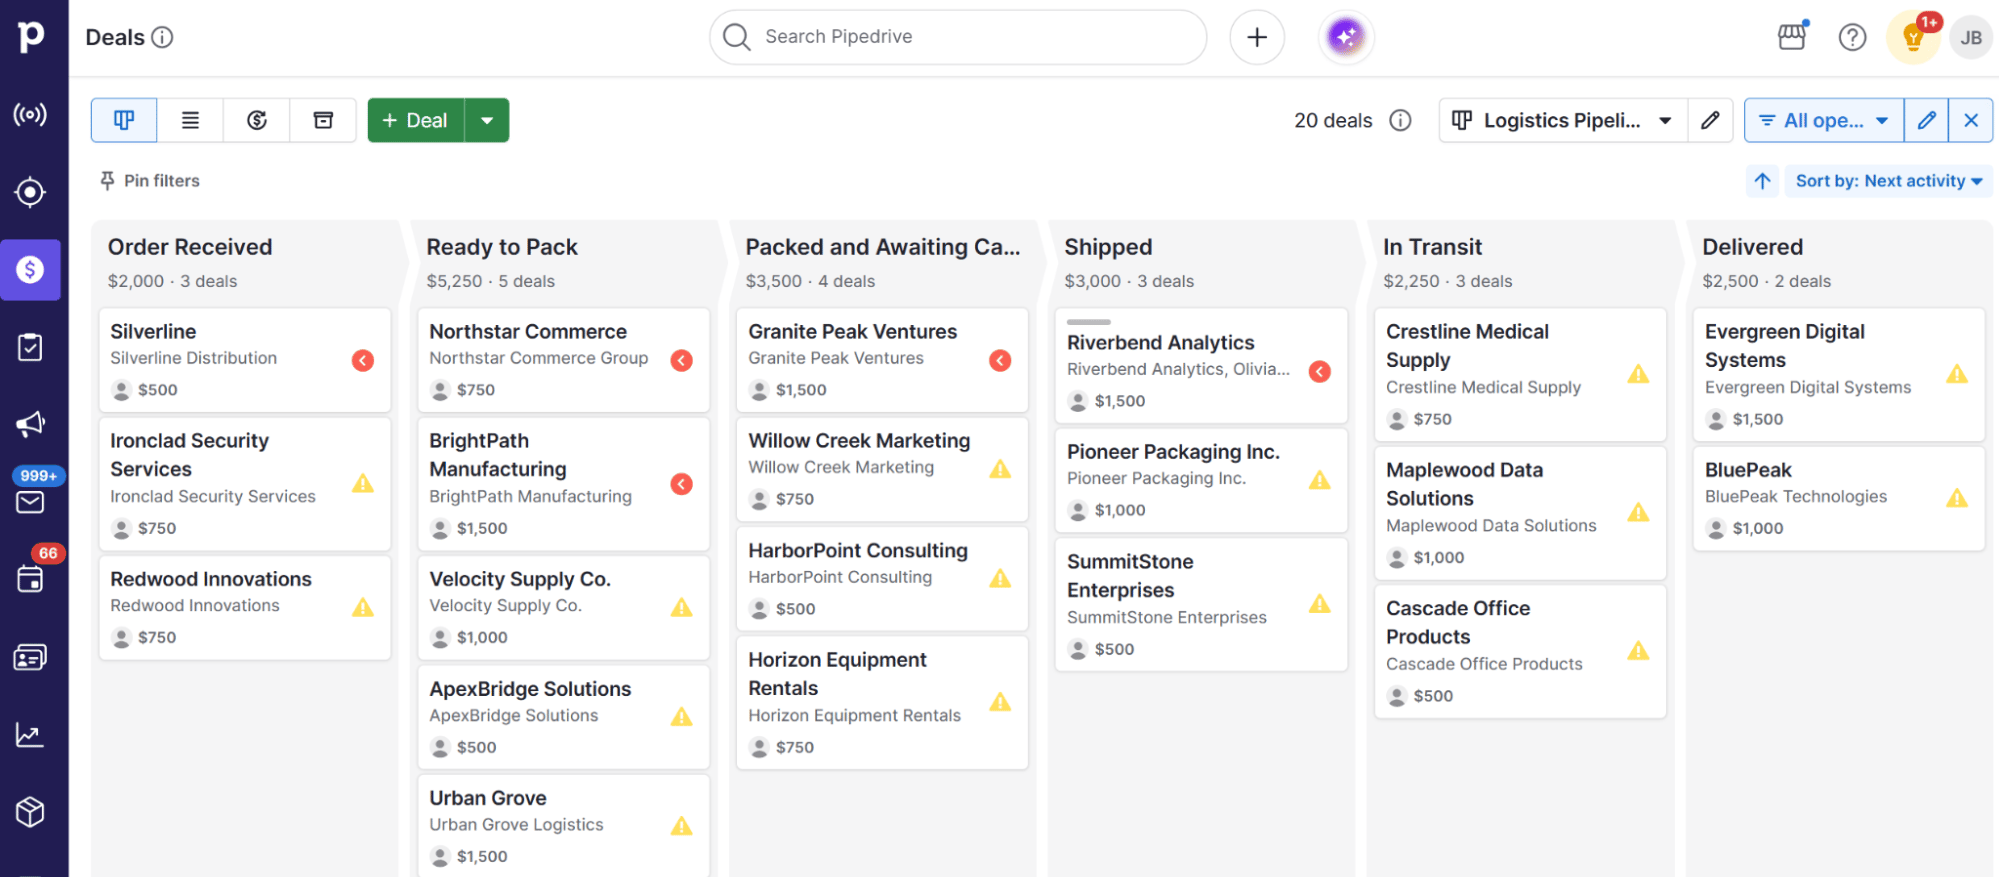
Task: Toggle sort direction arrow
Action: click(x=1762, y=181)
